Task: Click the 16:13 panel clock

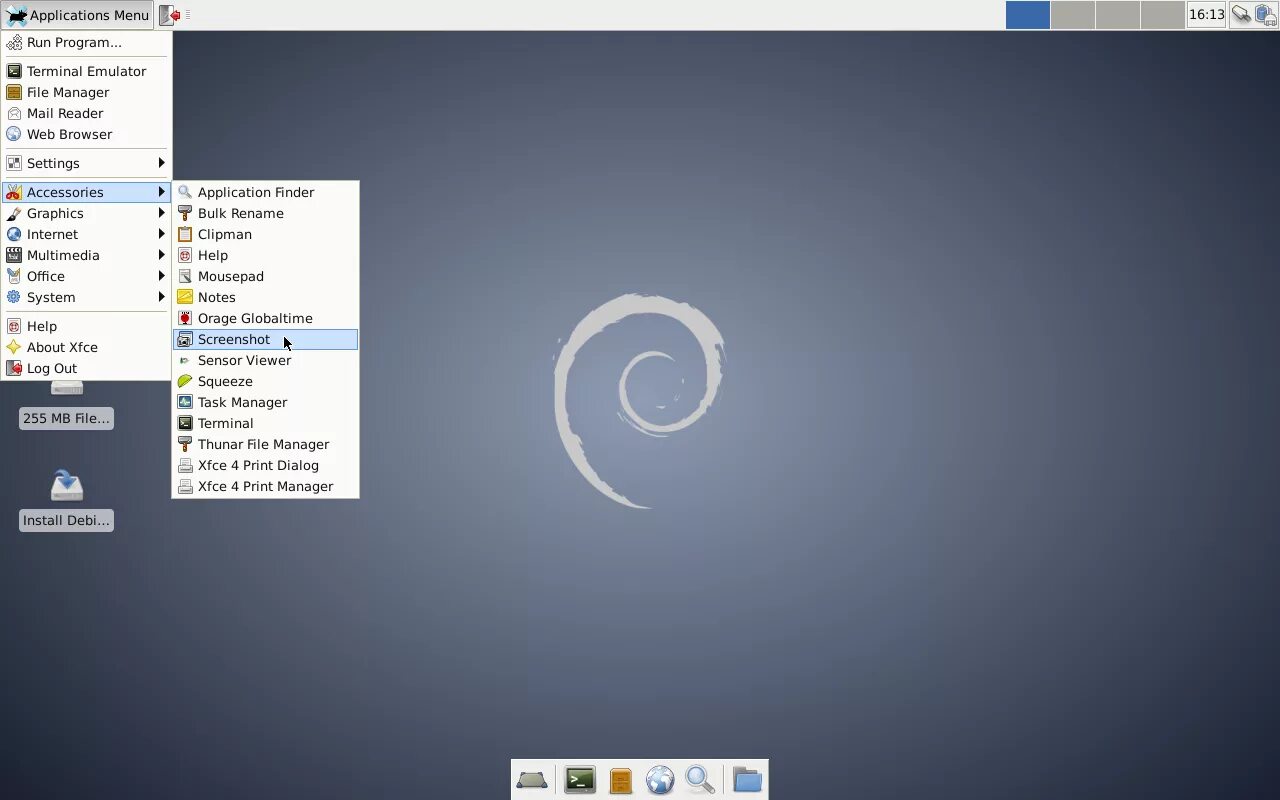Action: coord(1206,15)
